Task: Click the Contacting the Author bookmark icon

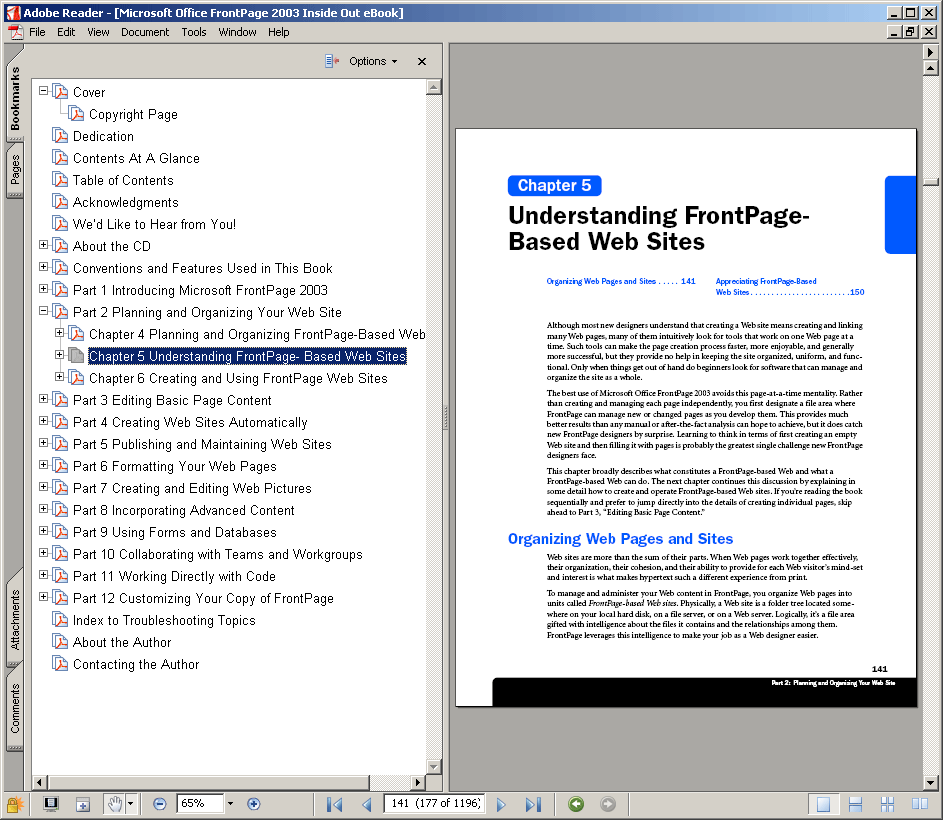Action: tap(60, 664)
